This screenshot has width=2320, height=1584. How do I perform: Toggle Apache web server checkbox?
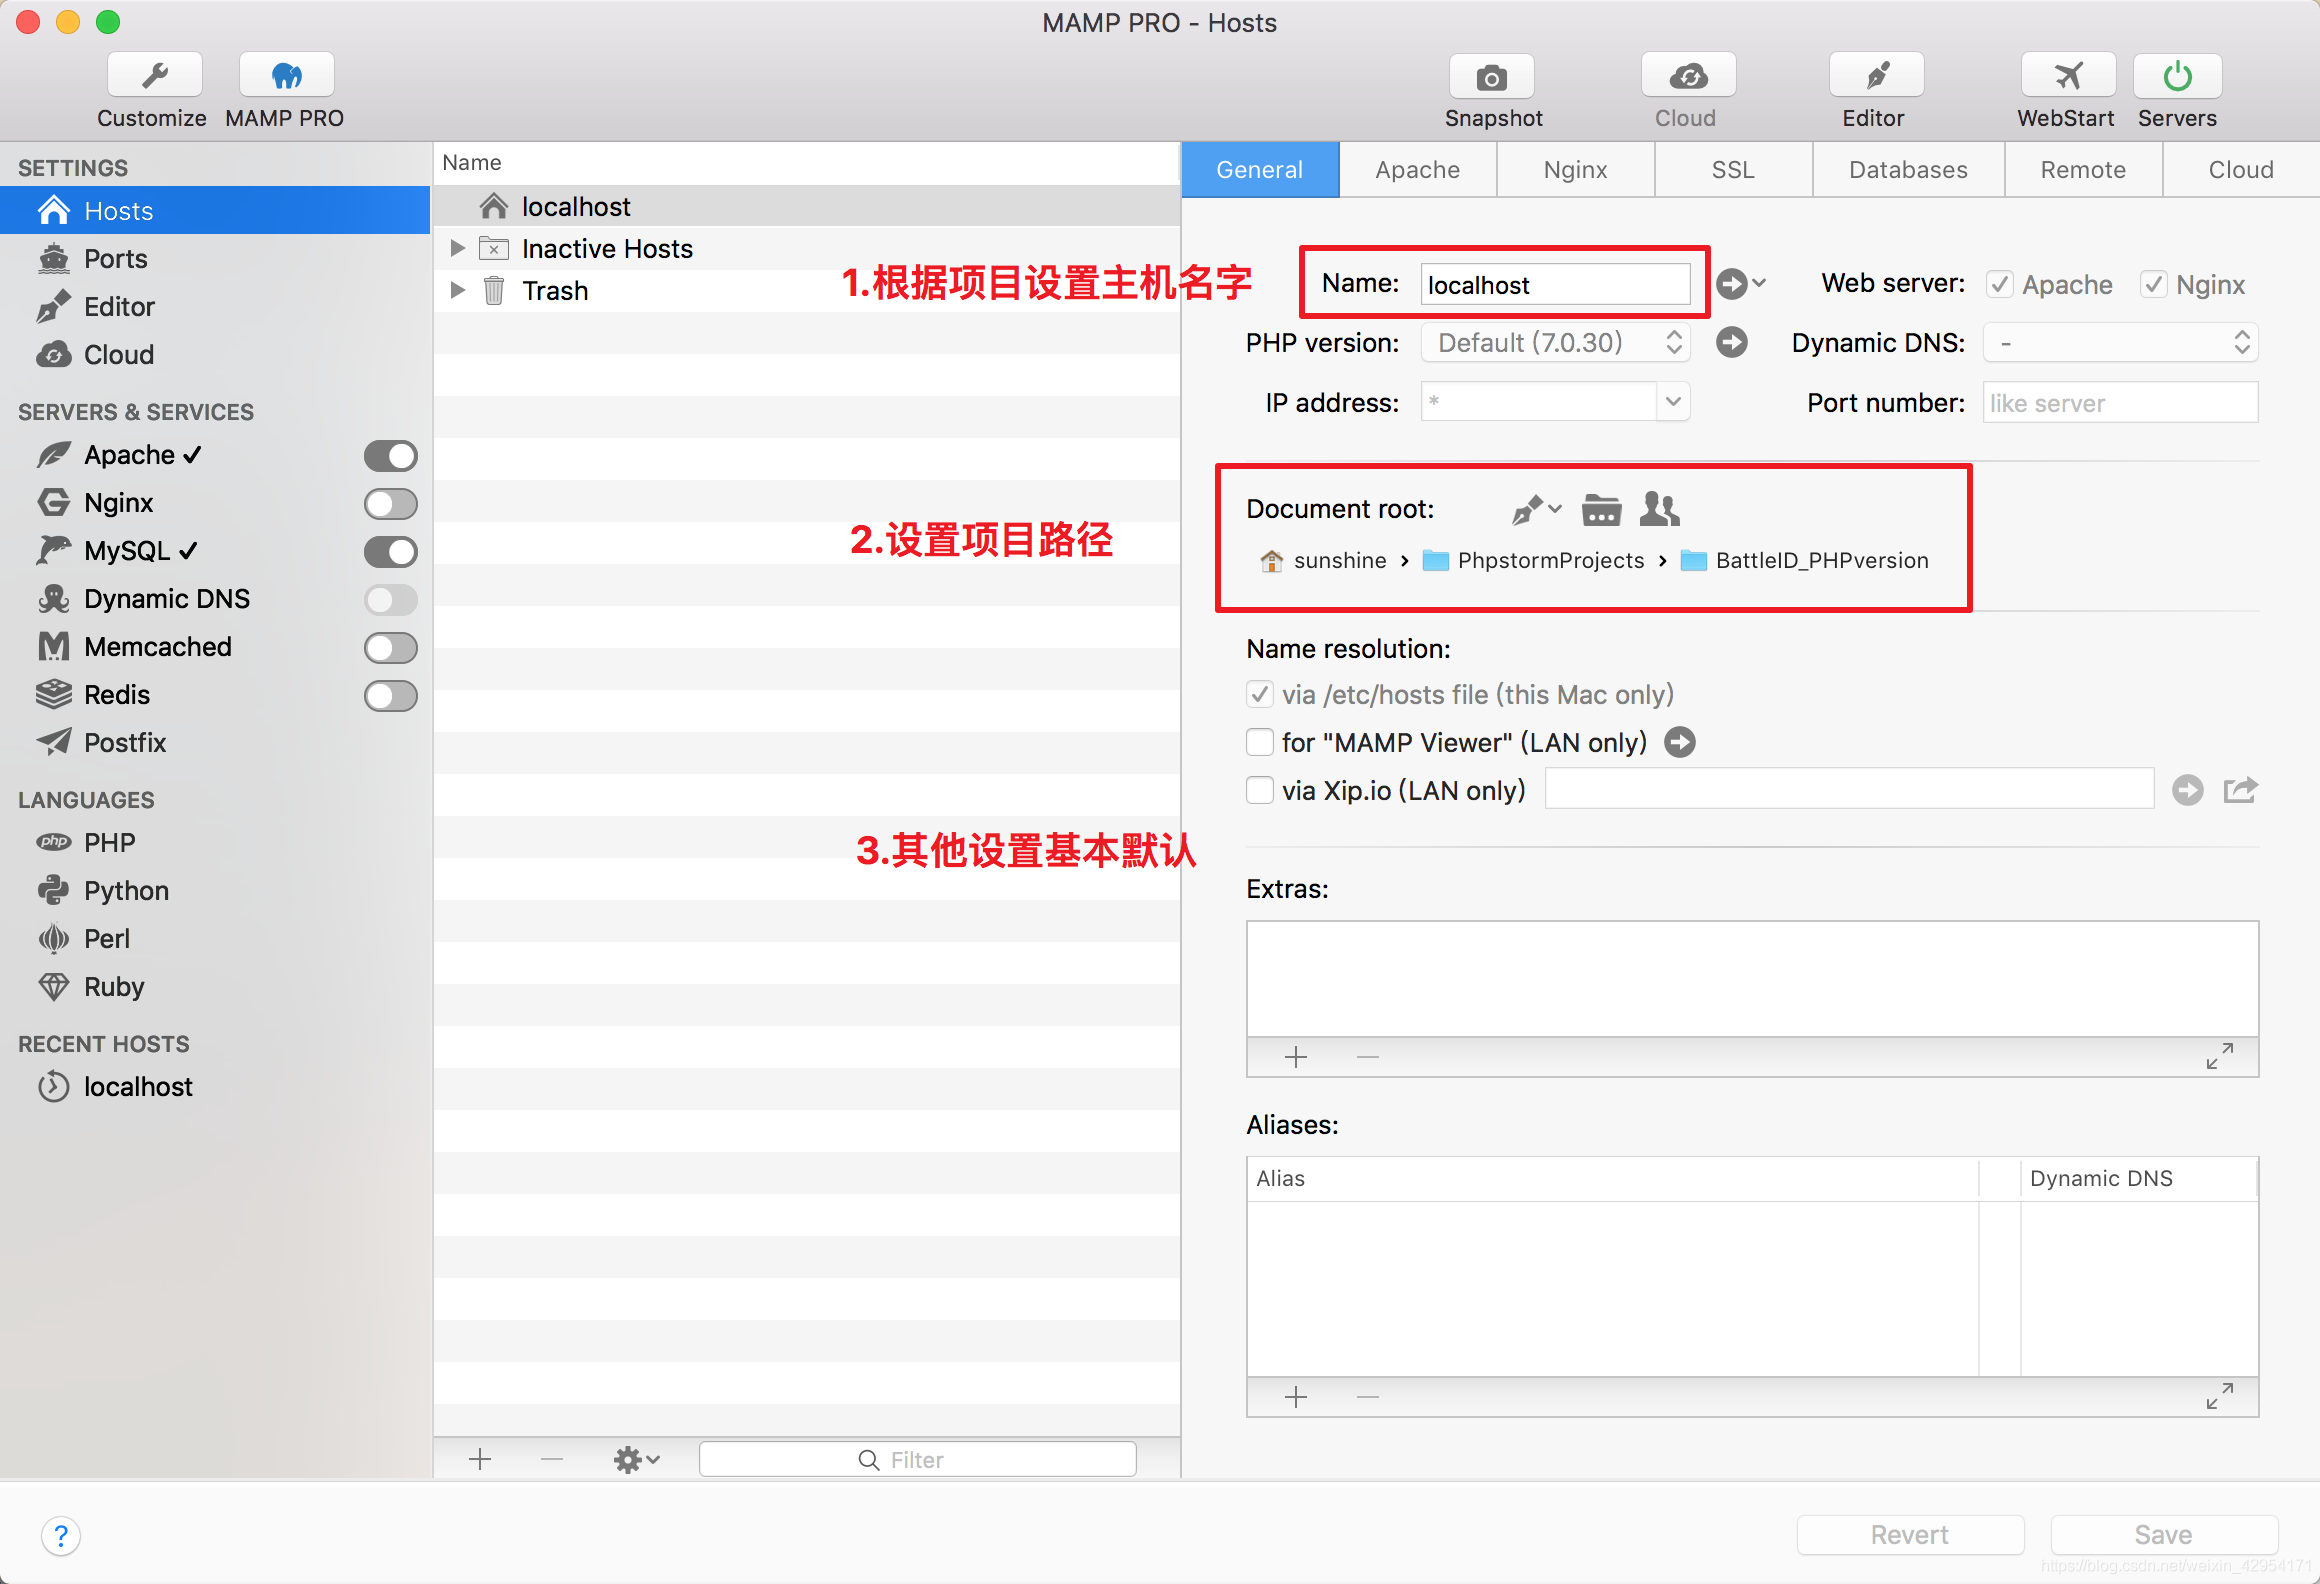pyautogui.click(x=2000, y=285)
